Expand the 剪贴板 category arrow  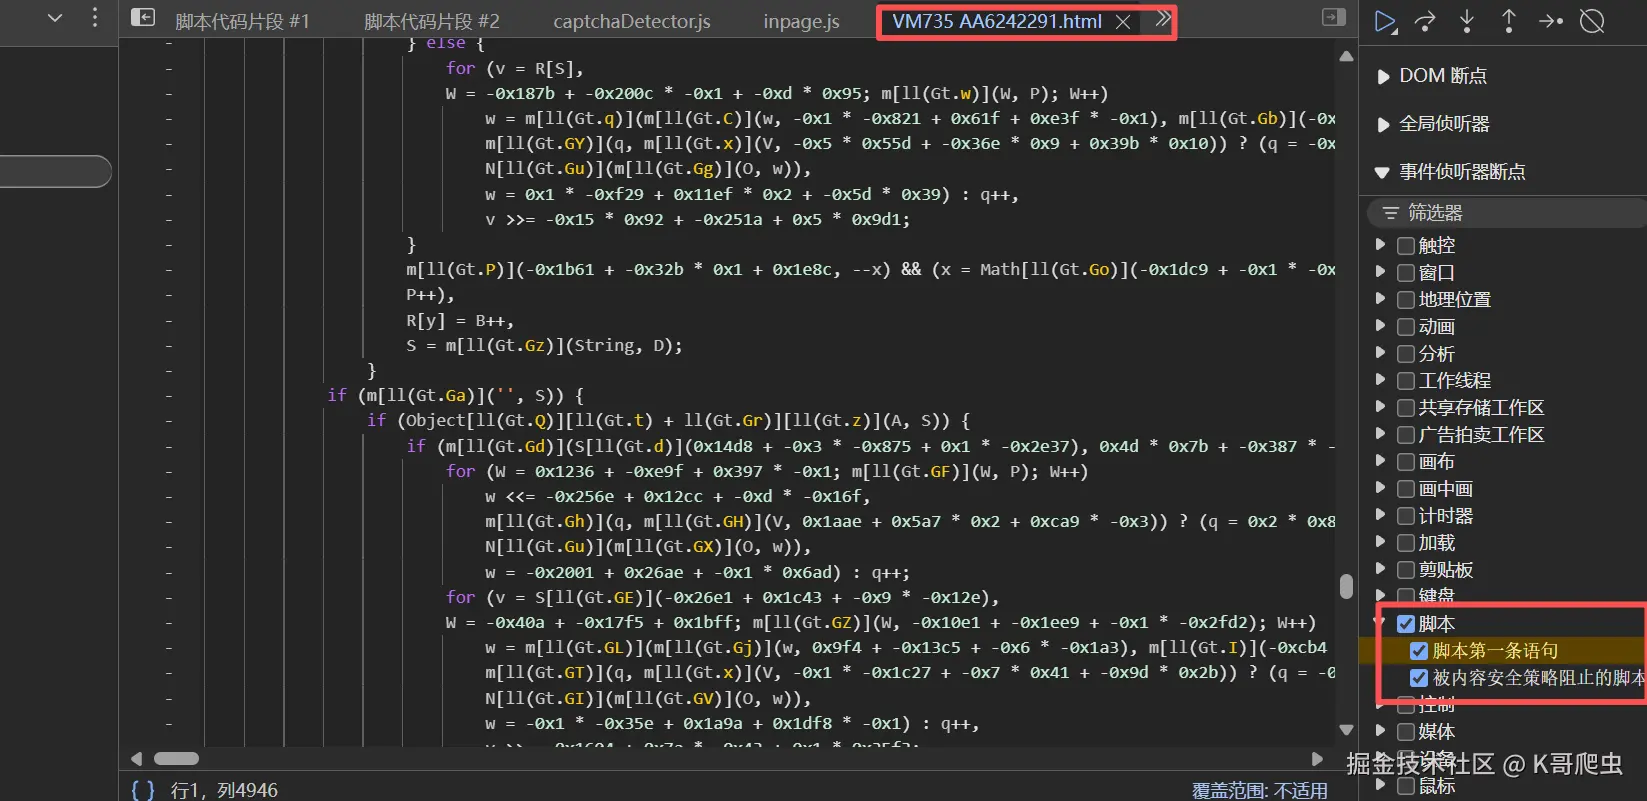click(x=1381, y=569)
